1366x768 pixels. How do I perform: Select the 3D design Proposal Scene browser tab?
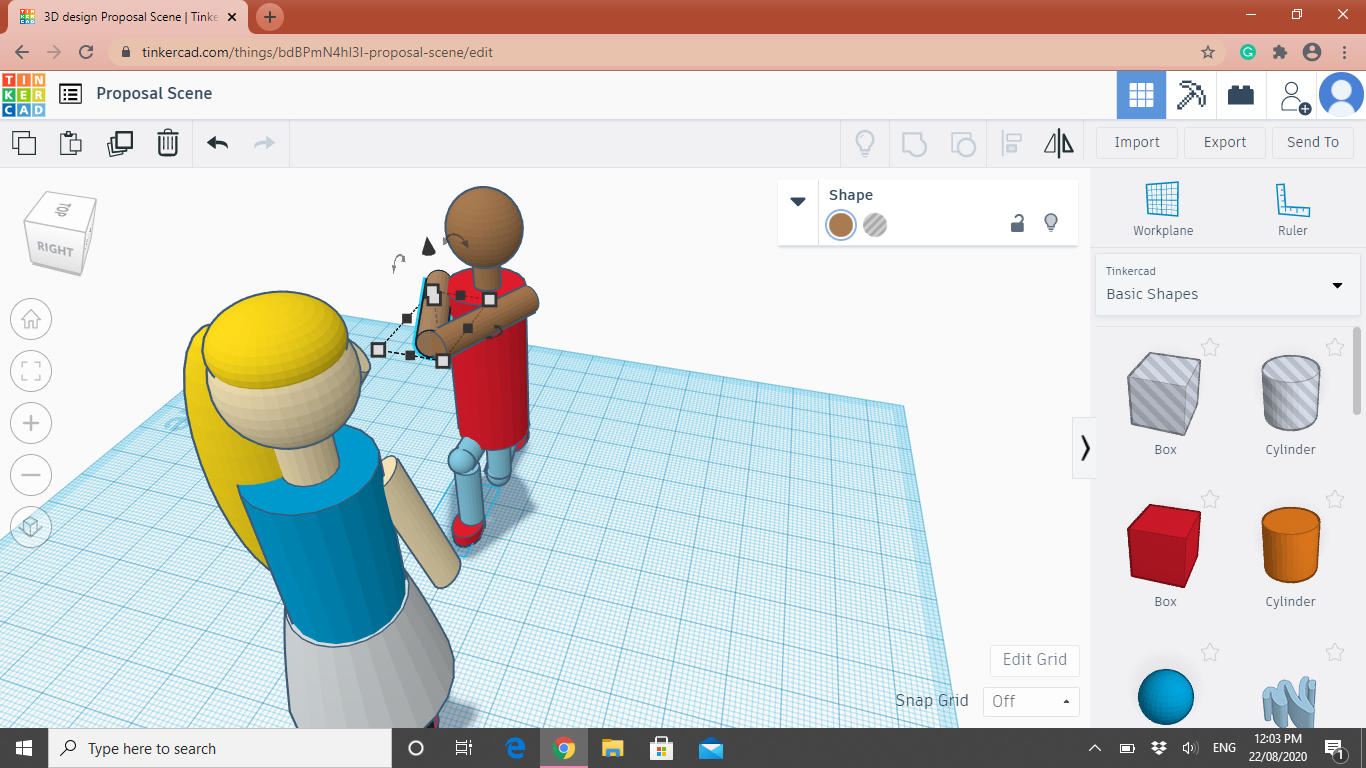coord(129,17)
